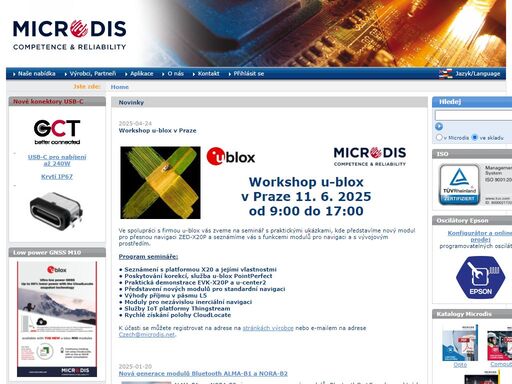Click the date 2025-01-20
The height and width of the screenshot is (384, 512).
(135, 366)
